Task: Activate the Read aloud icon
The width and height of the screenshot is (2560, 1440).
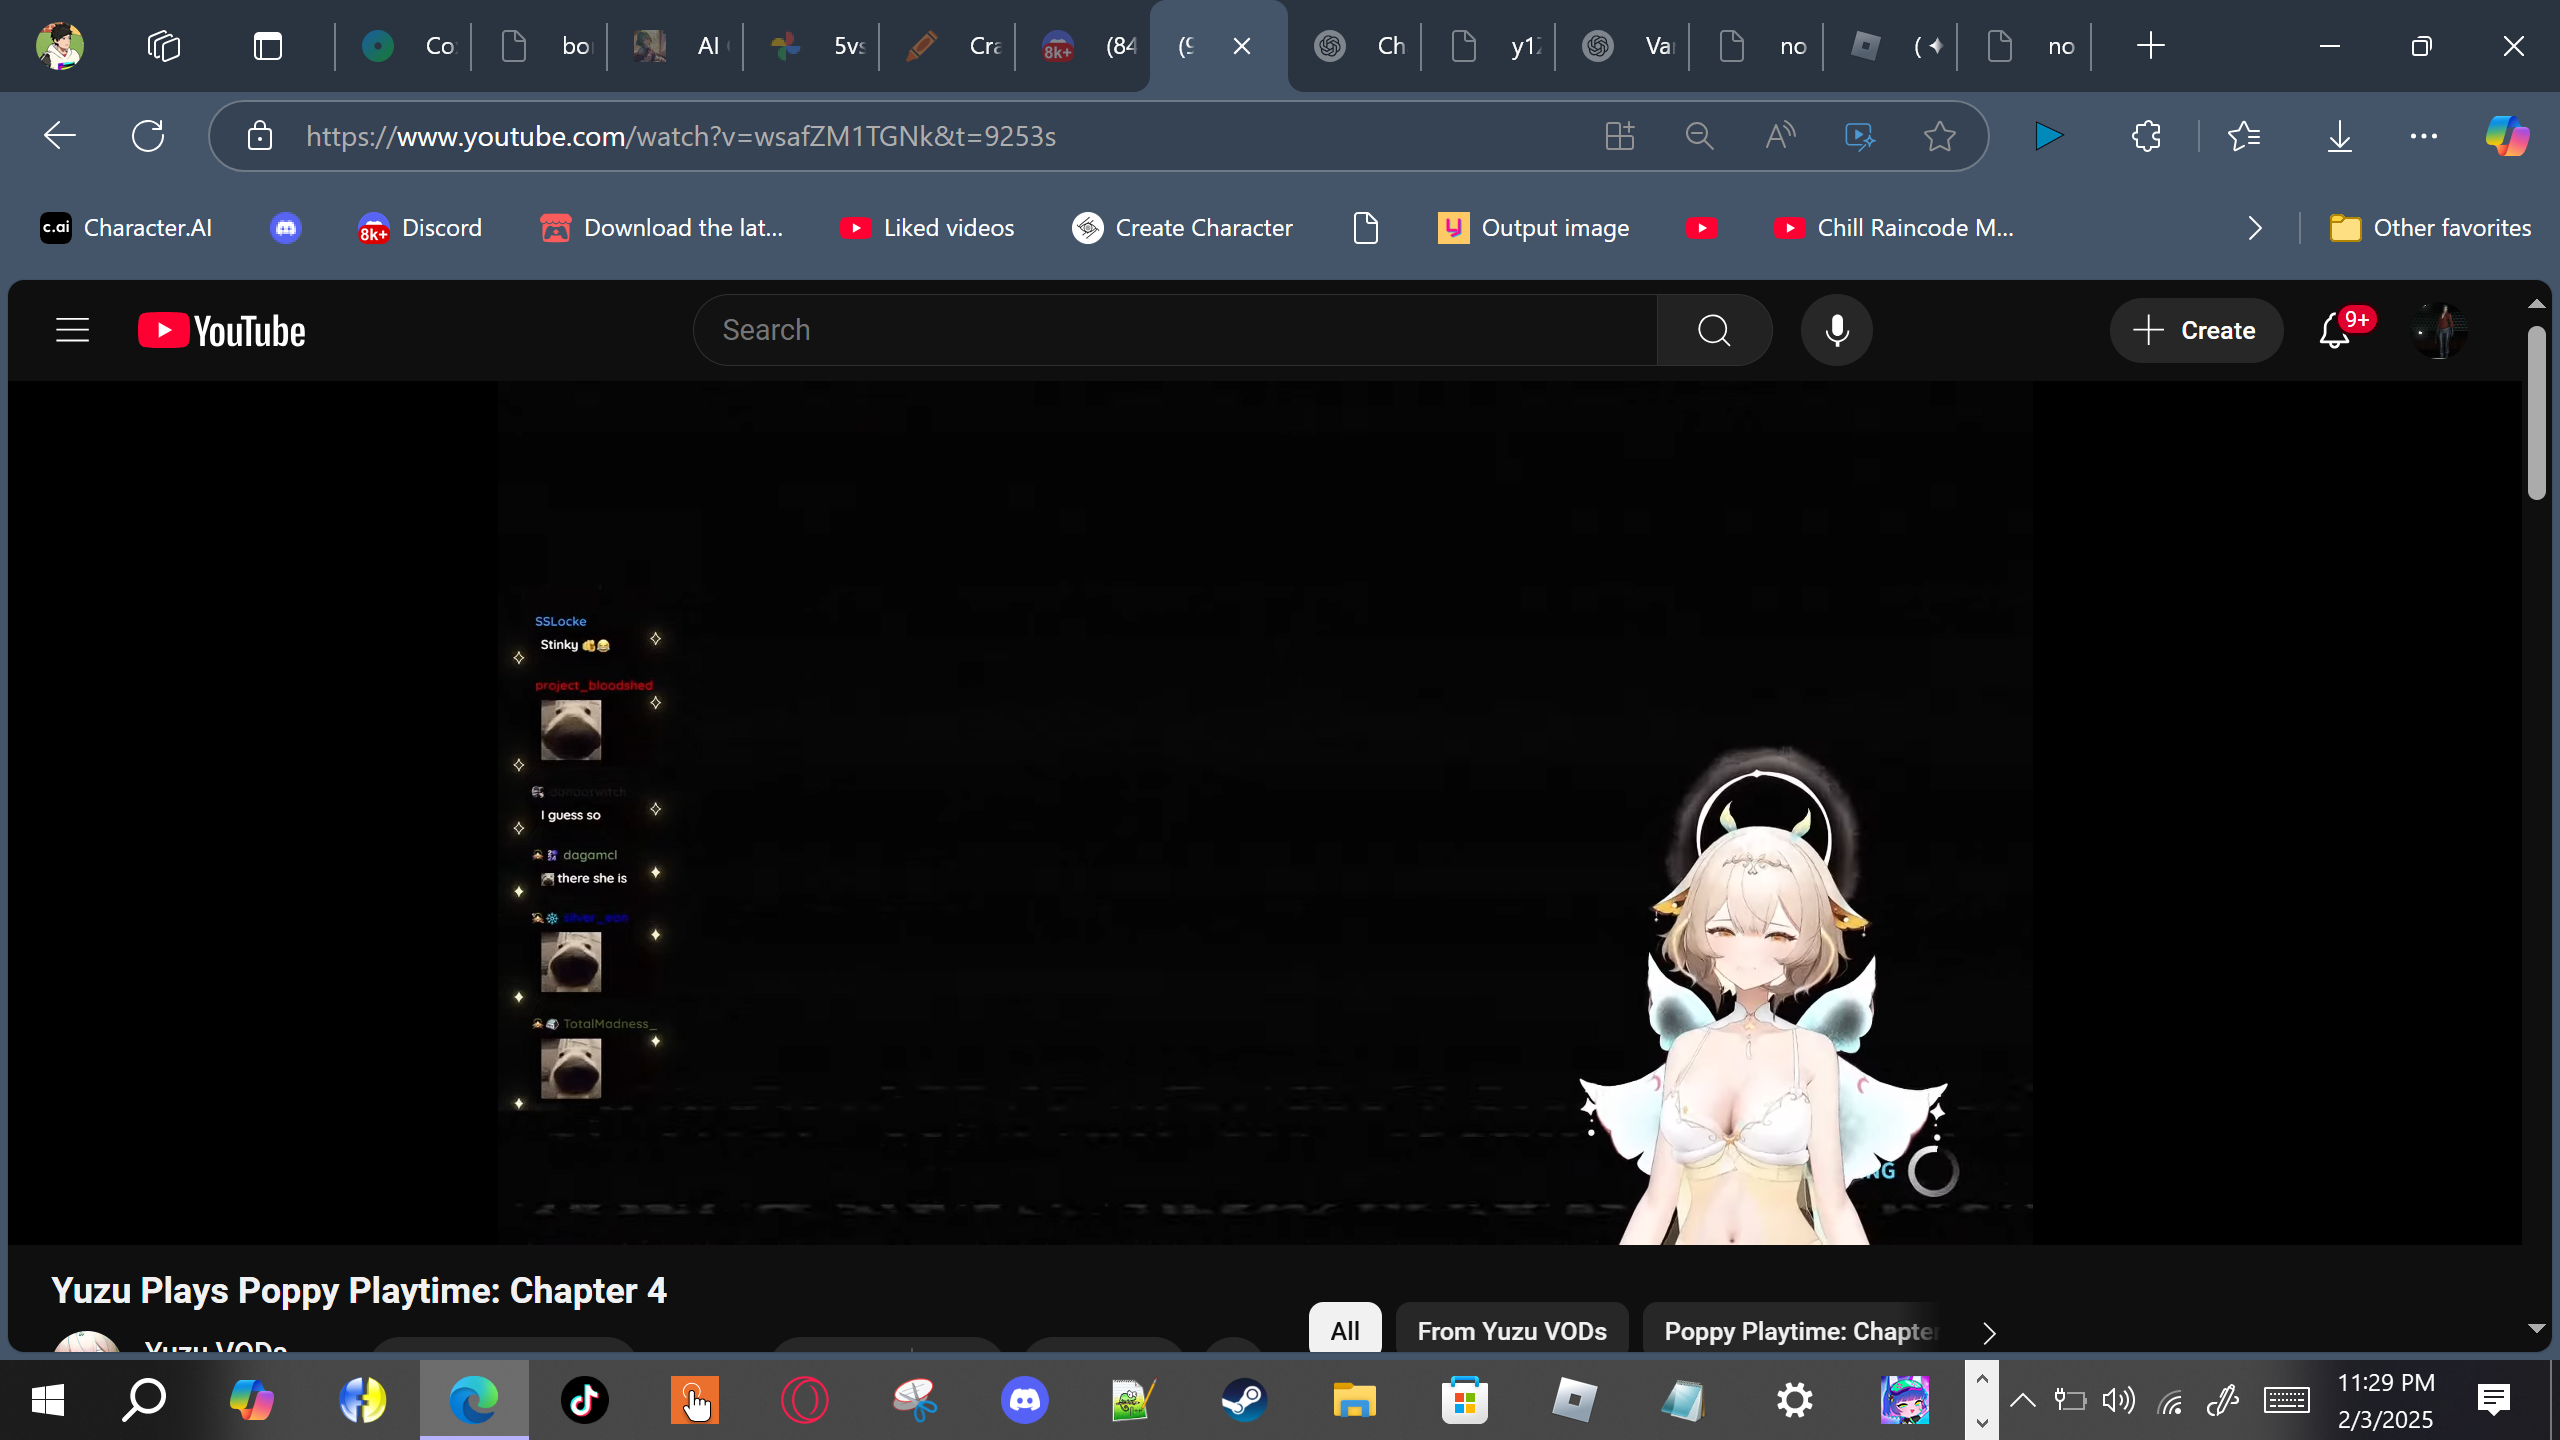Action: (x=1780, y=136)
